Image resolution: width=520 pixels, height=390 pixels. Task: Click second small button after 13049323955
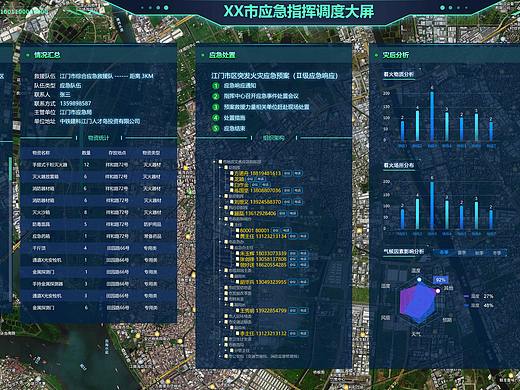click(303, 282)
